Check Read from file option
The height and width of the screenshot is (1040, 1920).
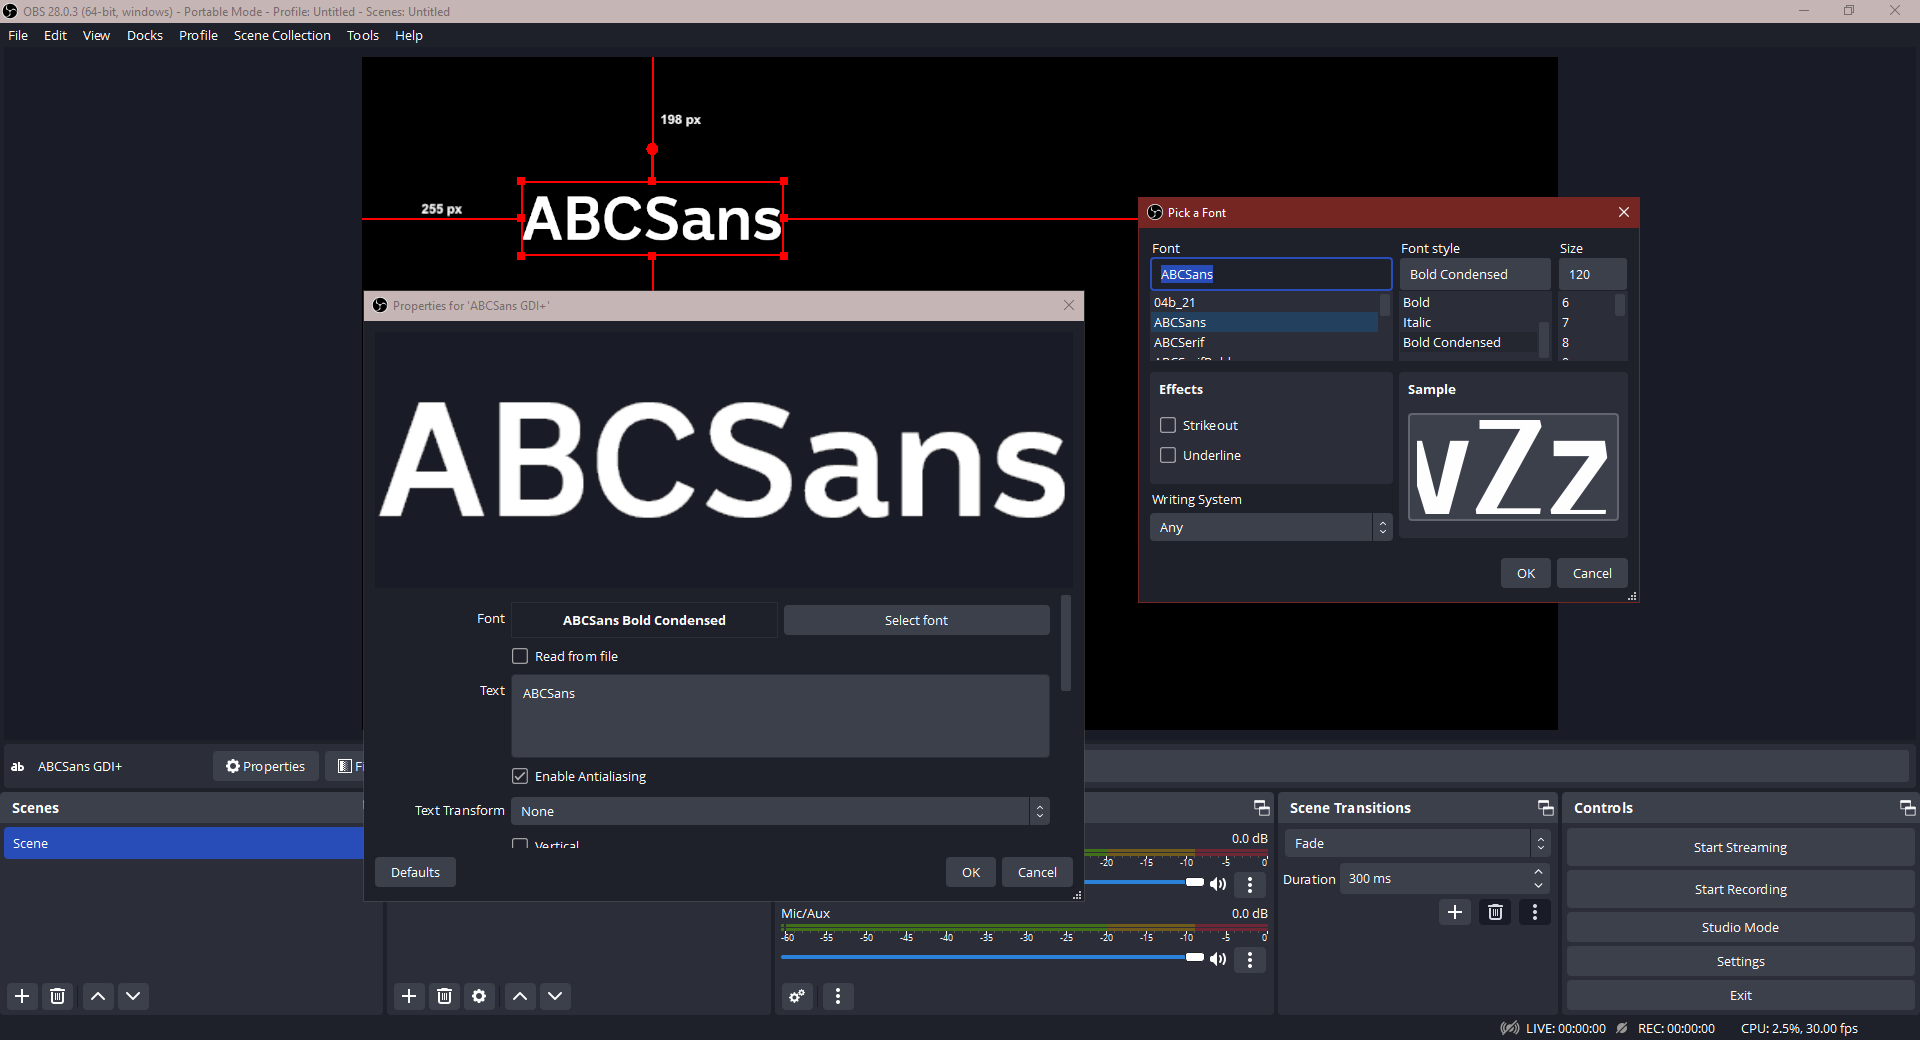click(x=520, y=656)
